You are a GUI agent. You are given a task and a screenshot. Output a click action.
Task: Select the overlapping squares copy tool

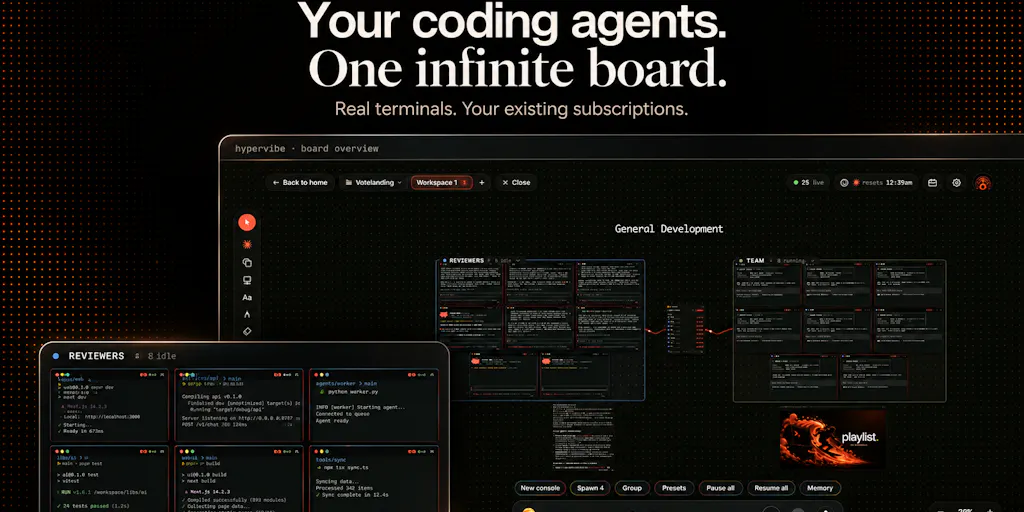247,263
